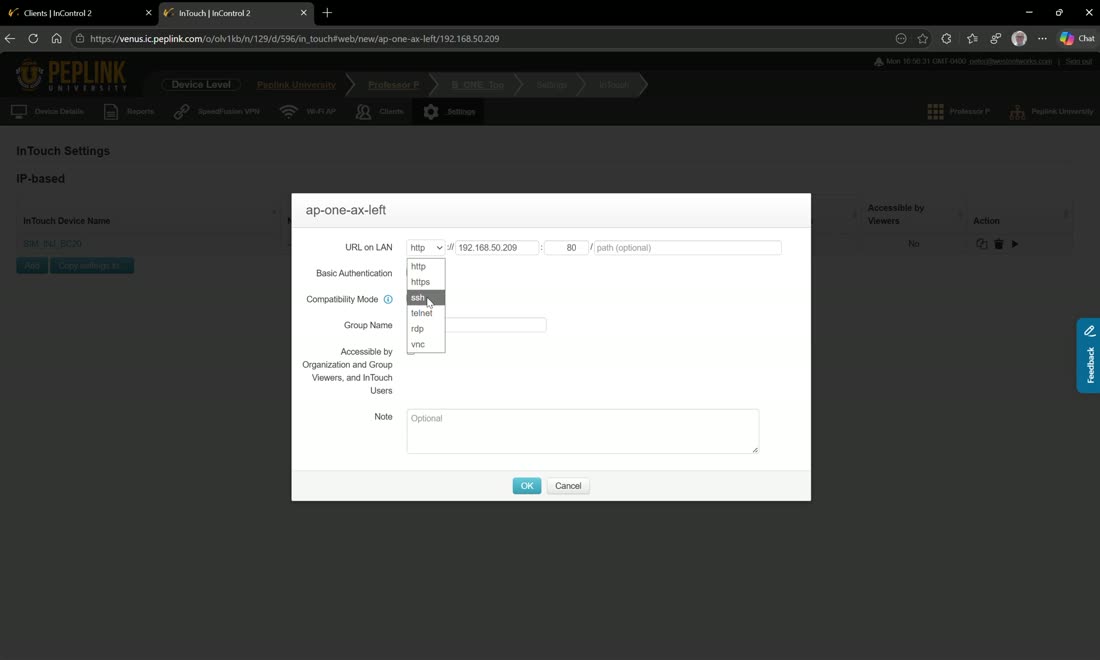Image resolution: width=1100 pixels, height=660 pixels.
Task: Select ssh in protocol dropdown list
Action: coord(425,297)
